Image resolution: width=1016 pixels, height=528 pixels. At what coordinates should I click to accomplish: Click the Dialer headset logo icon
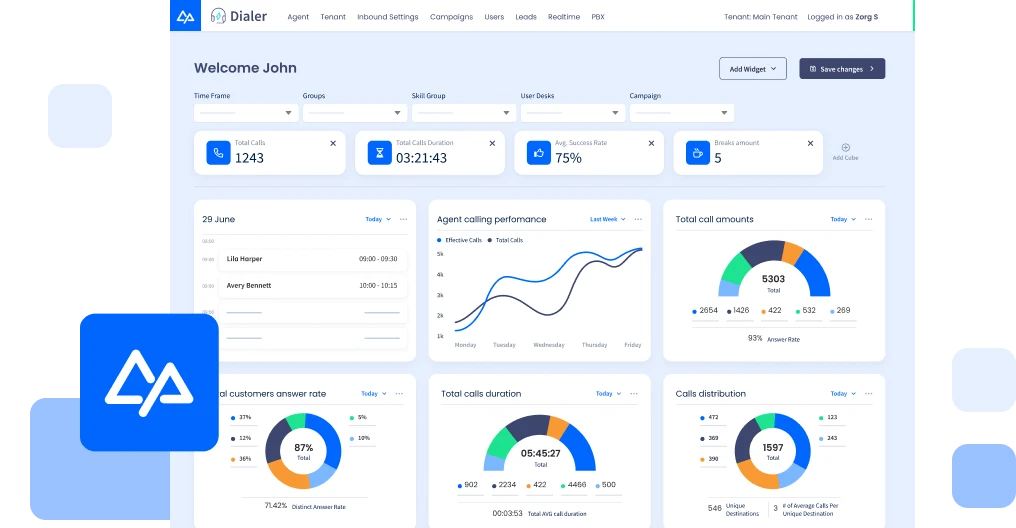tap(218, 16)
